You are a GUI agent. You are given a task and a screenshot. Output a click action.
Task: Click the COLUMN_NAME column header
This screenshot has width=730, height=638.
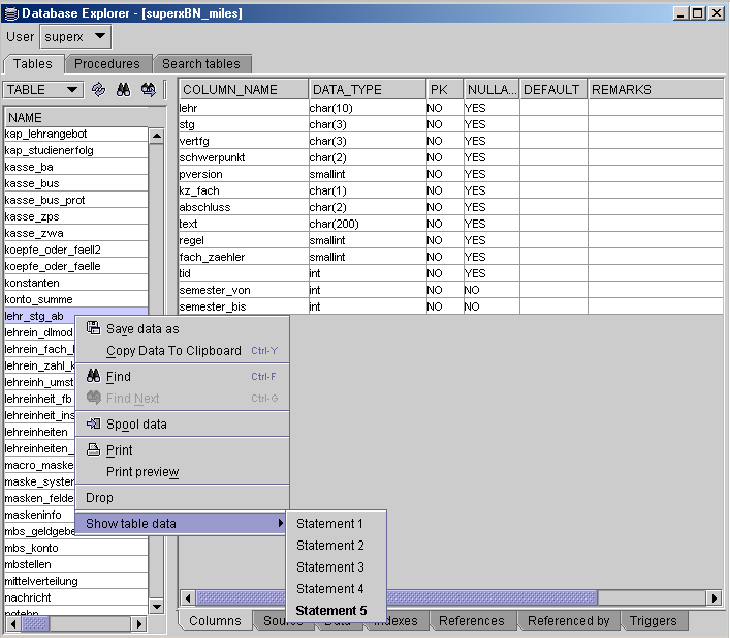[x=244, y=89]
